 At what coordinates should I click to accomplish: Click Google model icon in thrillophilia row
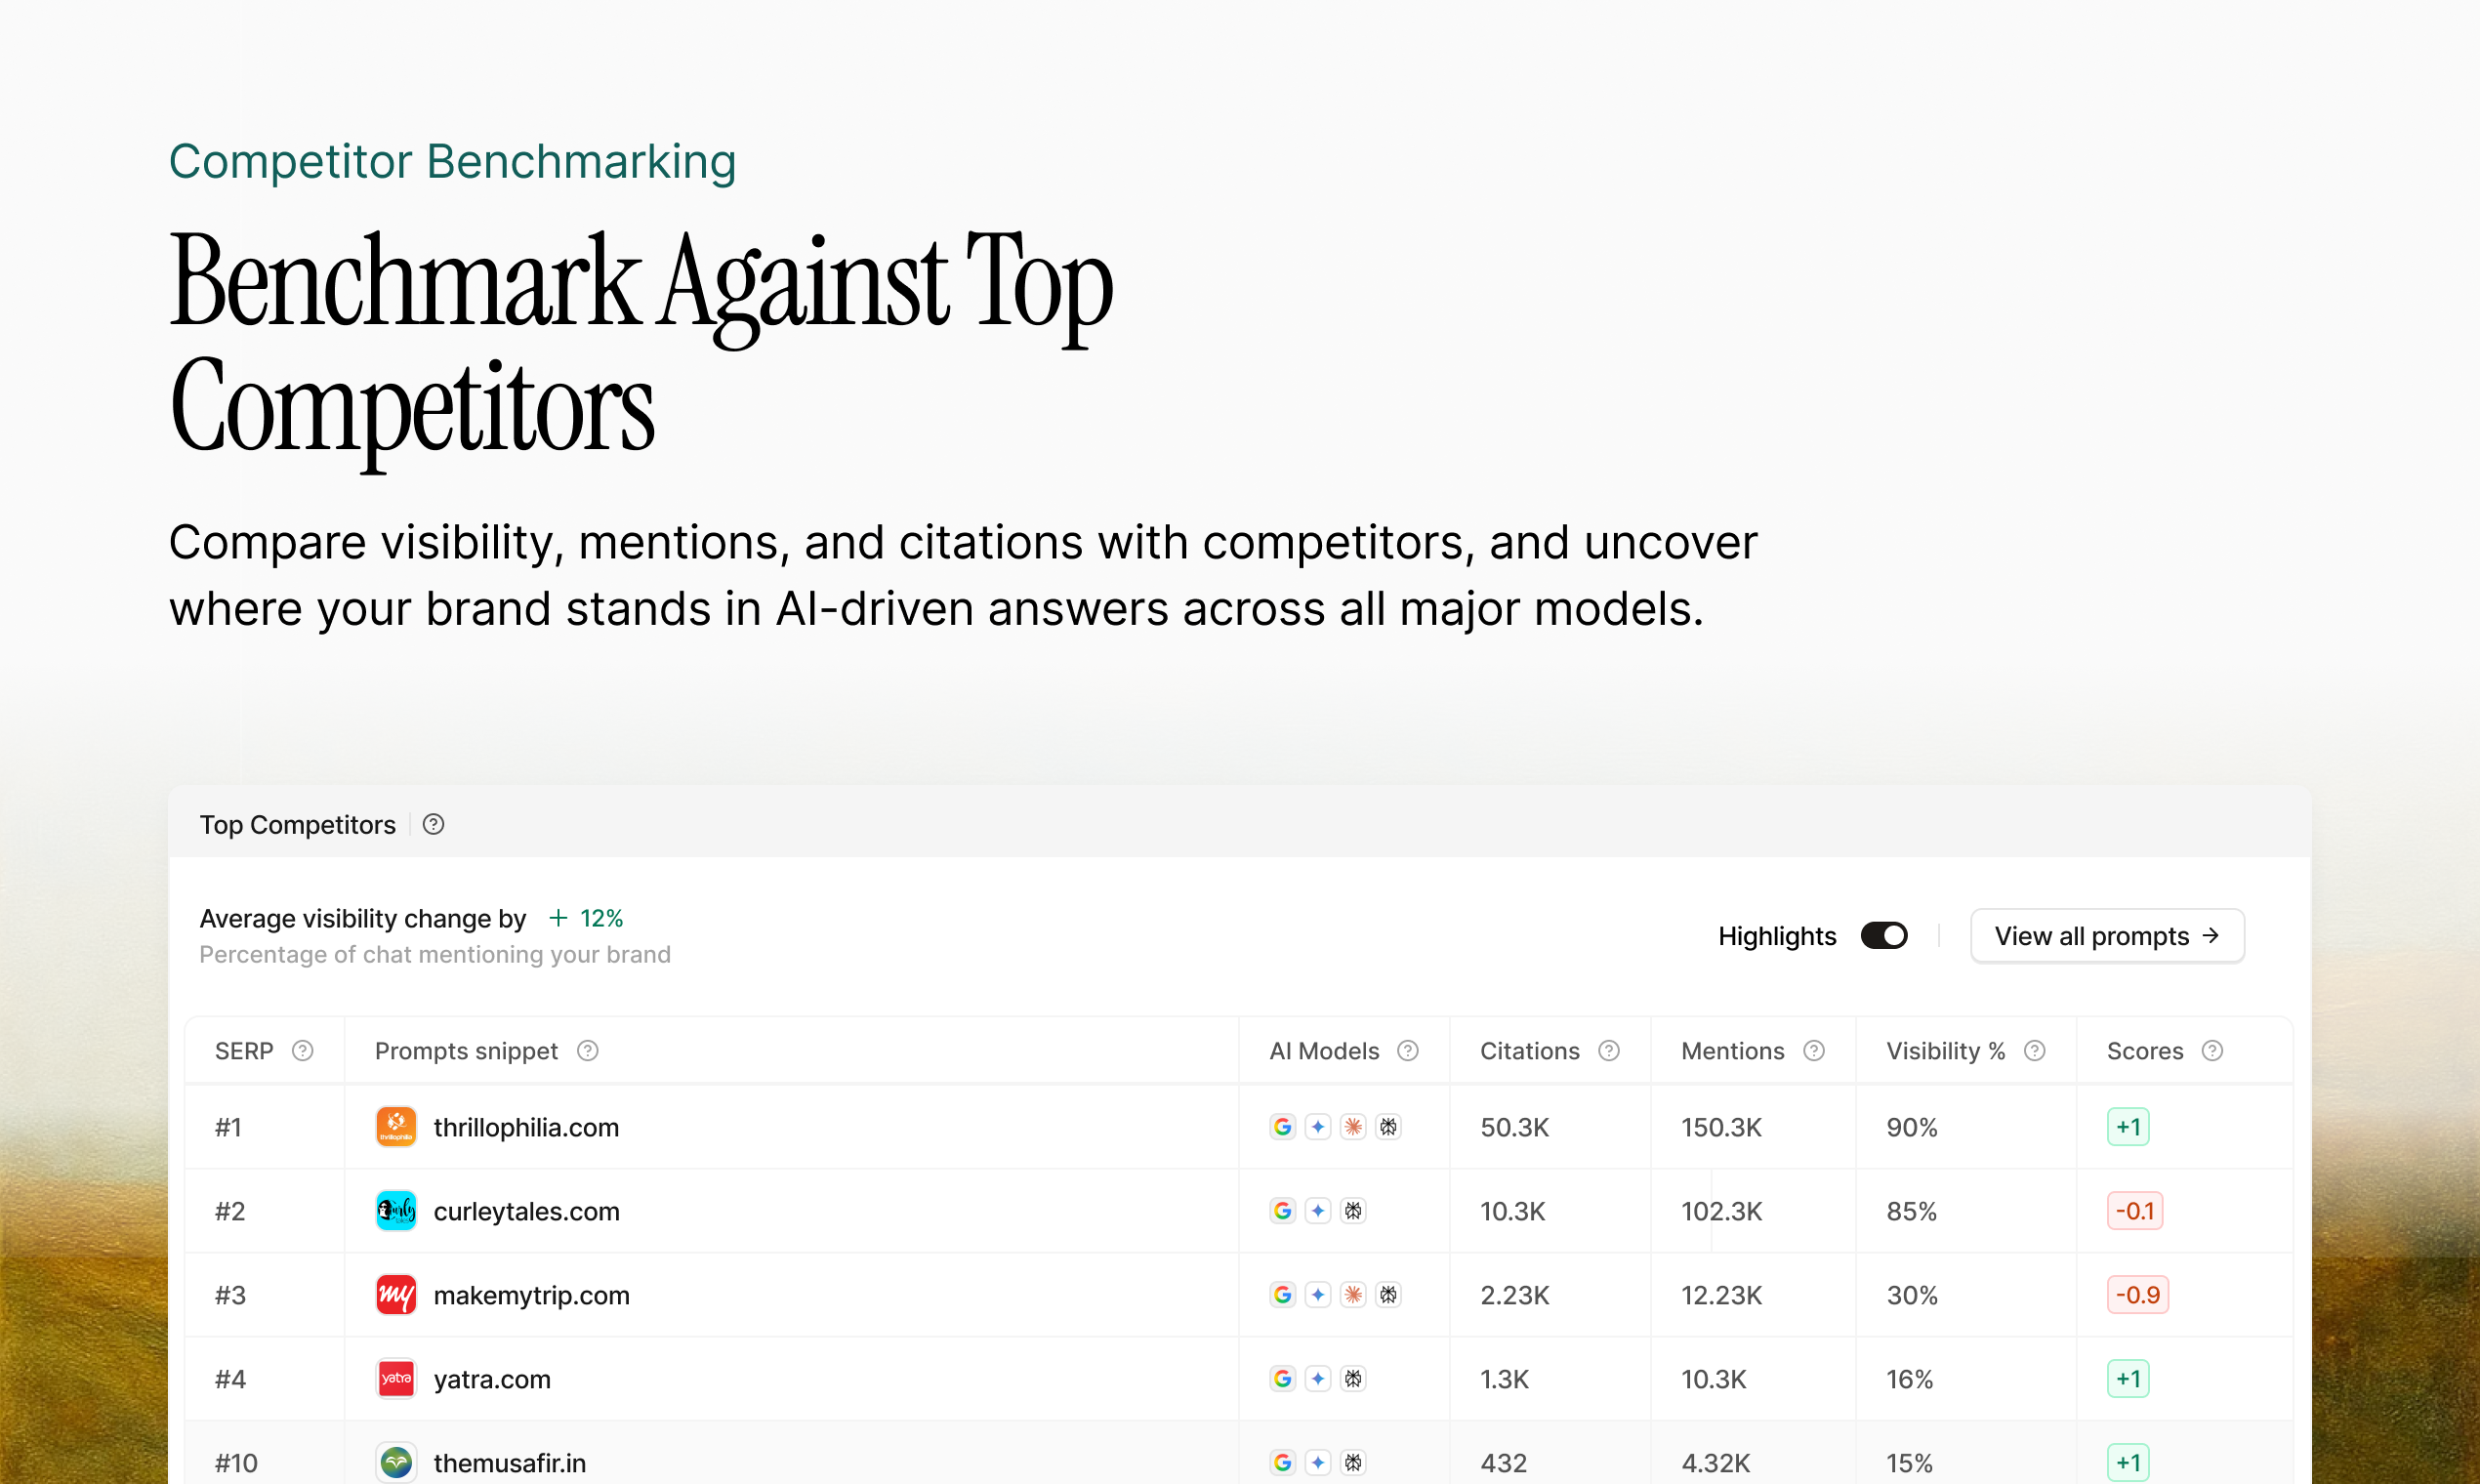tap(1283, 1127)
